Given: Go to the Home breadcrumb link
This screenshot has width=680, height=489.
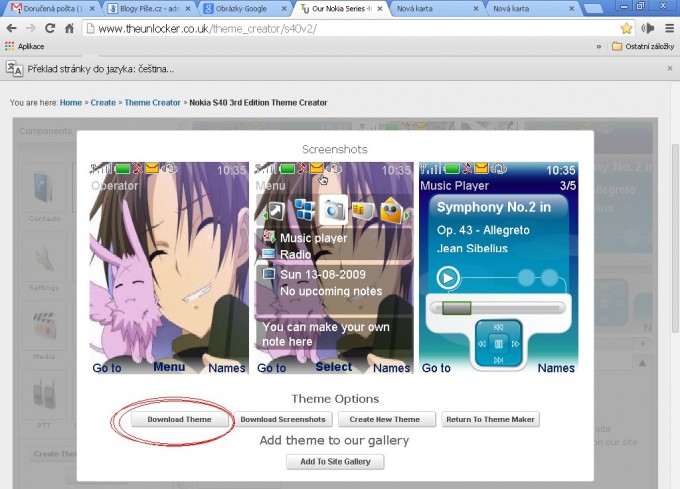Looking at the screenshot, I should click(x=71, y=103).
